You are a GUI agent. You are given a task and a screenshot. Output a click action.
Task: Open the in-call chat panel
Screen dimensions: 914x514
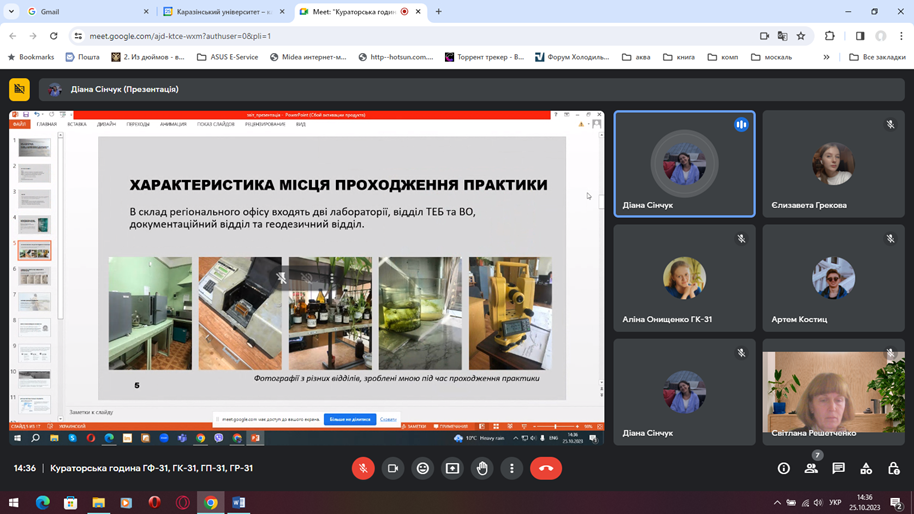click(x=839, y=468)
